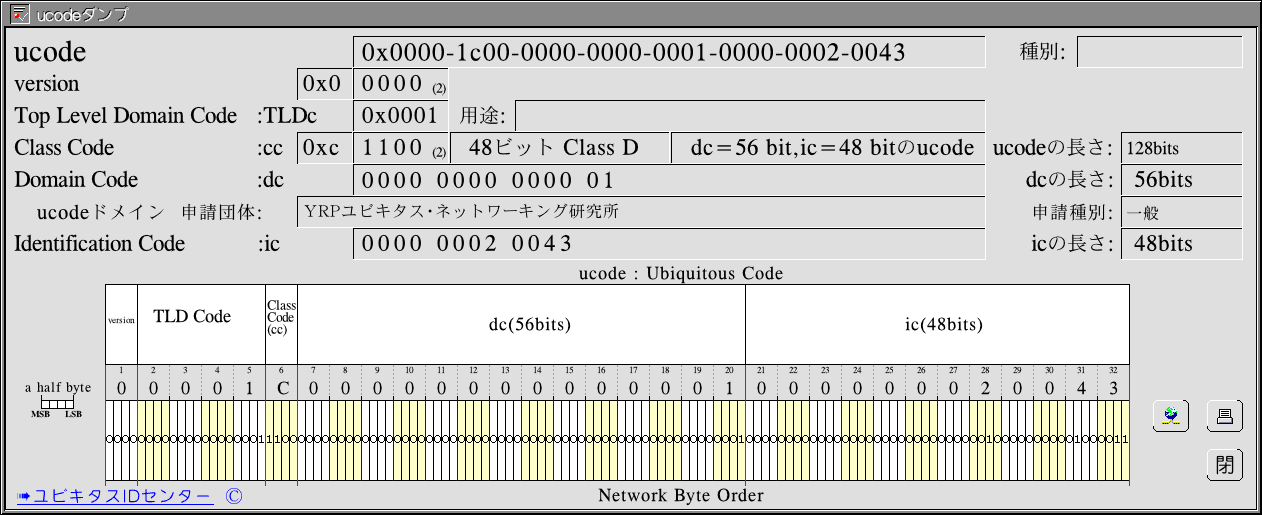Click the dcの長さ 56bits field
The height and width of the screenshot is (515, 1262).
1181,180
